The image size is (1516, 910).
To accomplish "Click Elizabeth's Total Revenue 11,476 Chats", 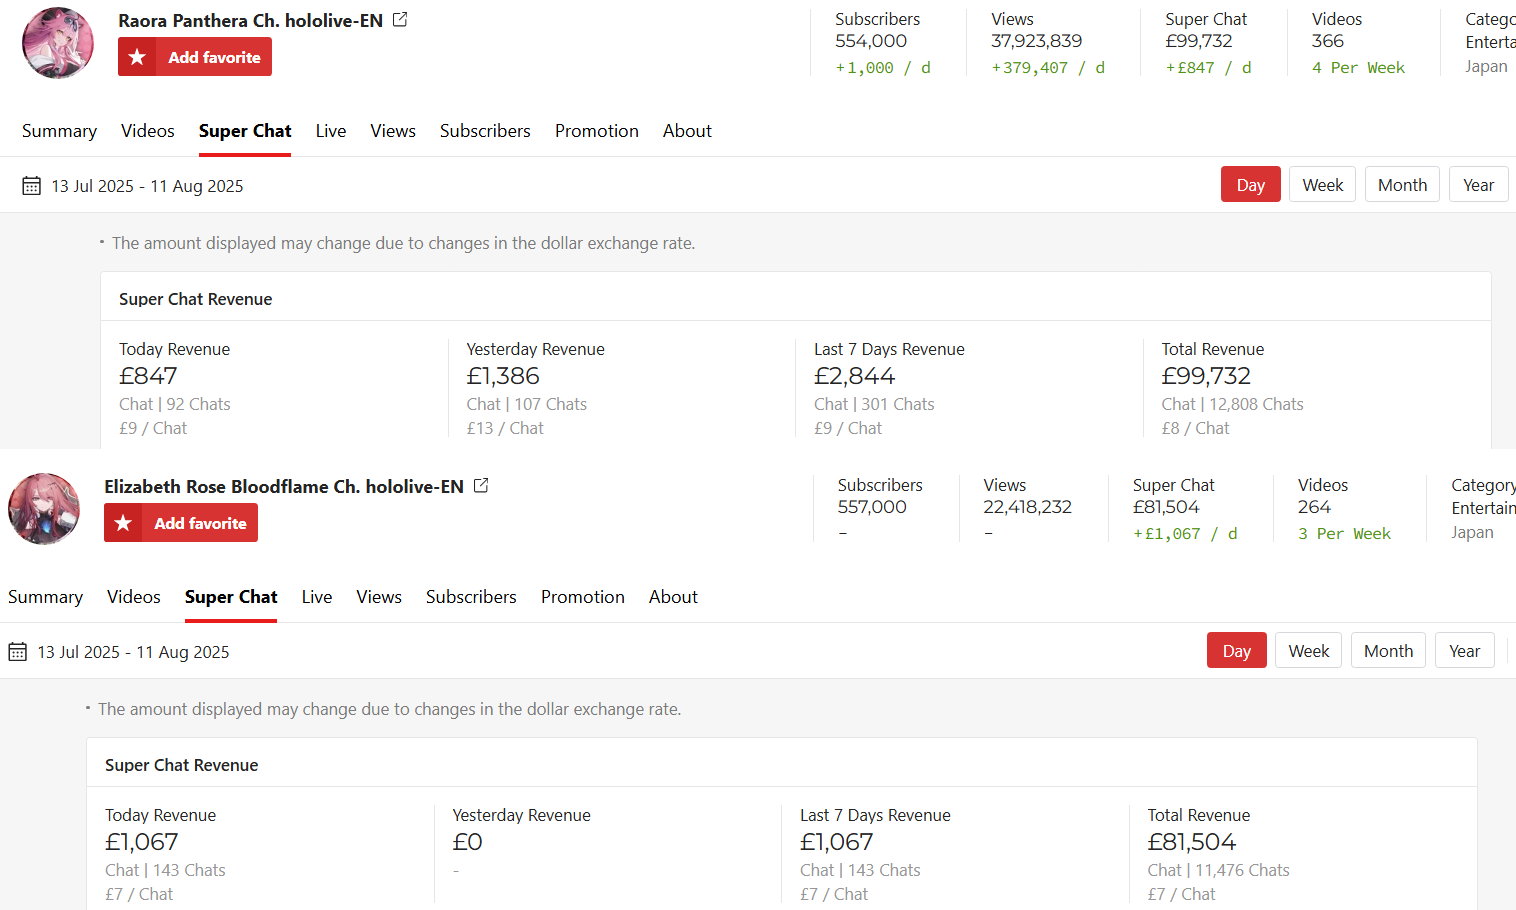I will tap(1219, 870).
